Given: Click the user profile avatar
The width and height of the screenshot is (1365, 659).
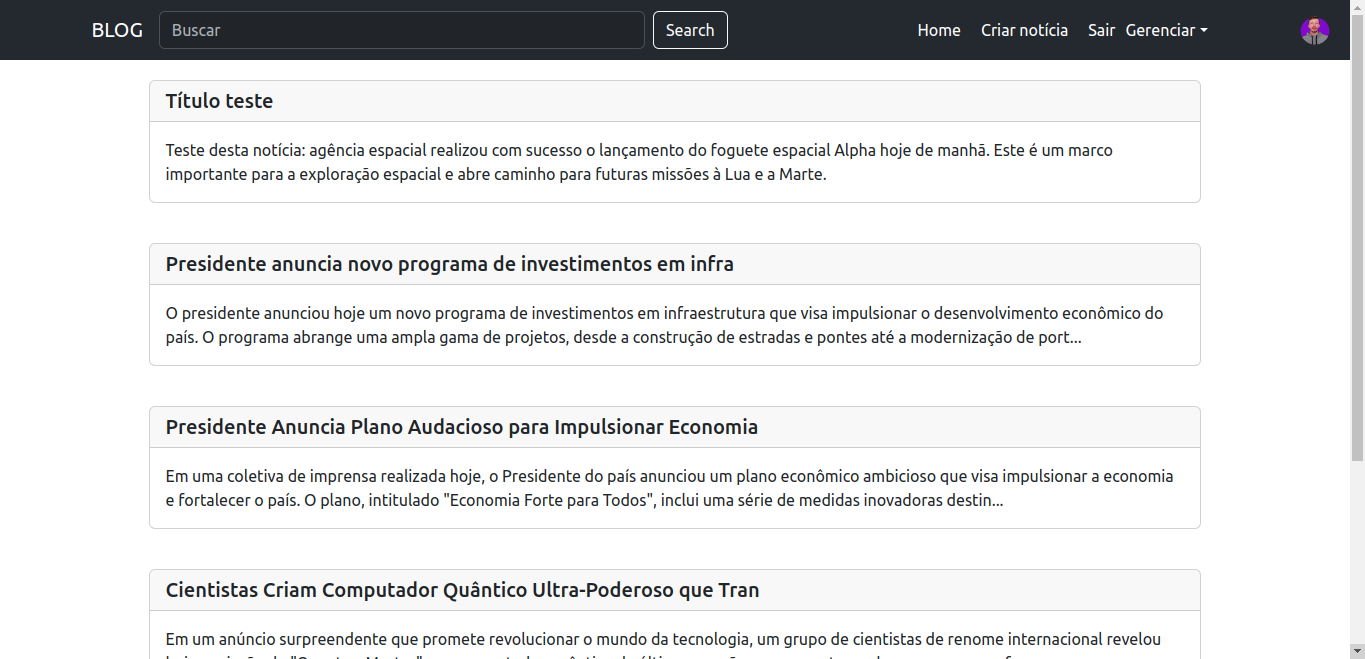Looking at the screenshot, I should tap(1314, 30).
